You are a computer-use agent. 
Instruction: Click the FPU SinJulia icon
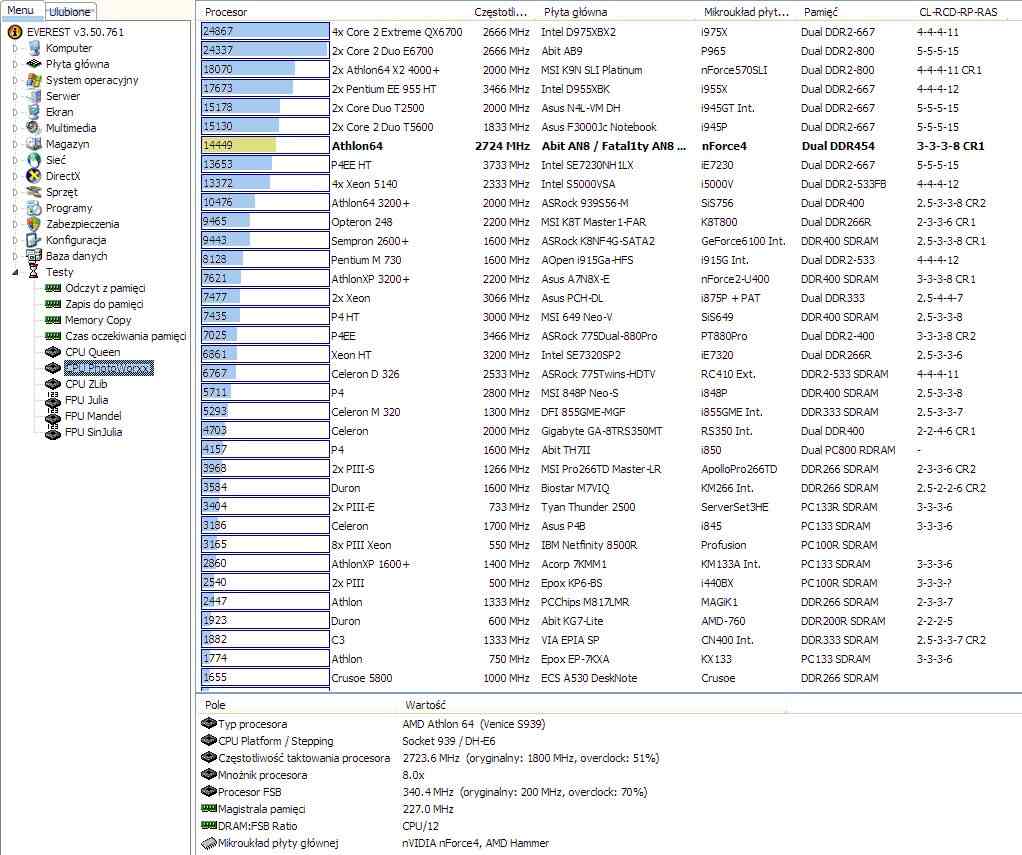coord(53,432)
